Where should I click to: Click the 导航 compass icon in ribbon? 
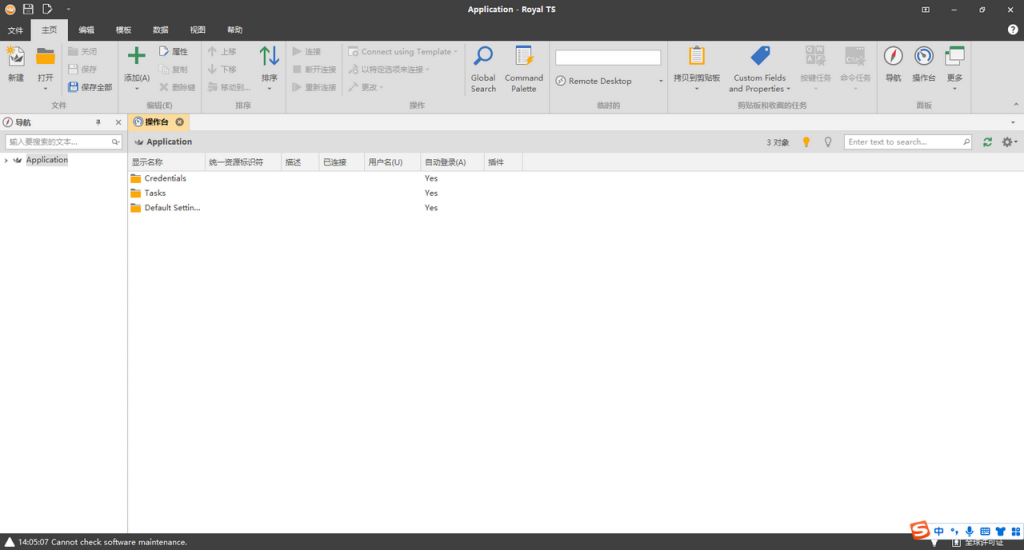coord(893,57)
